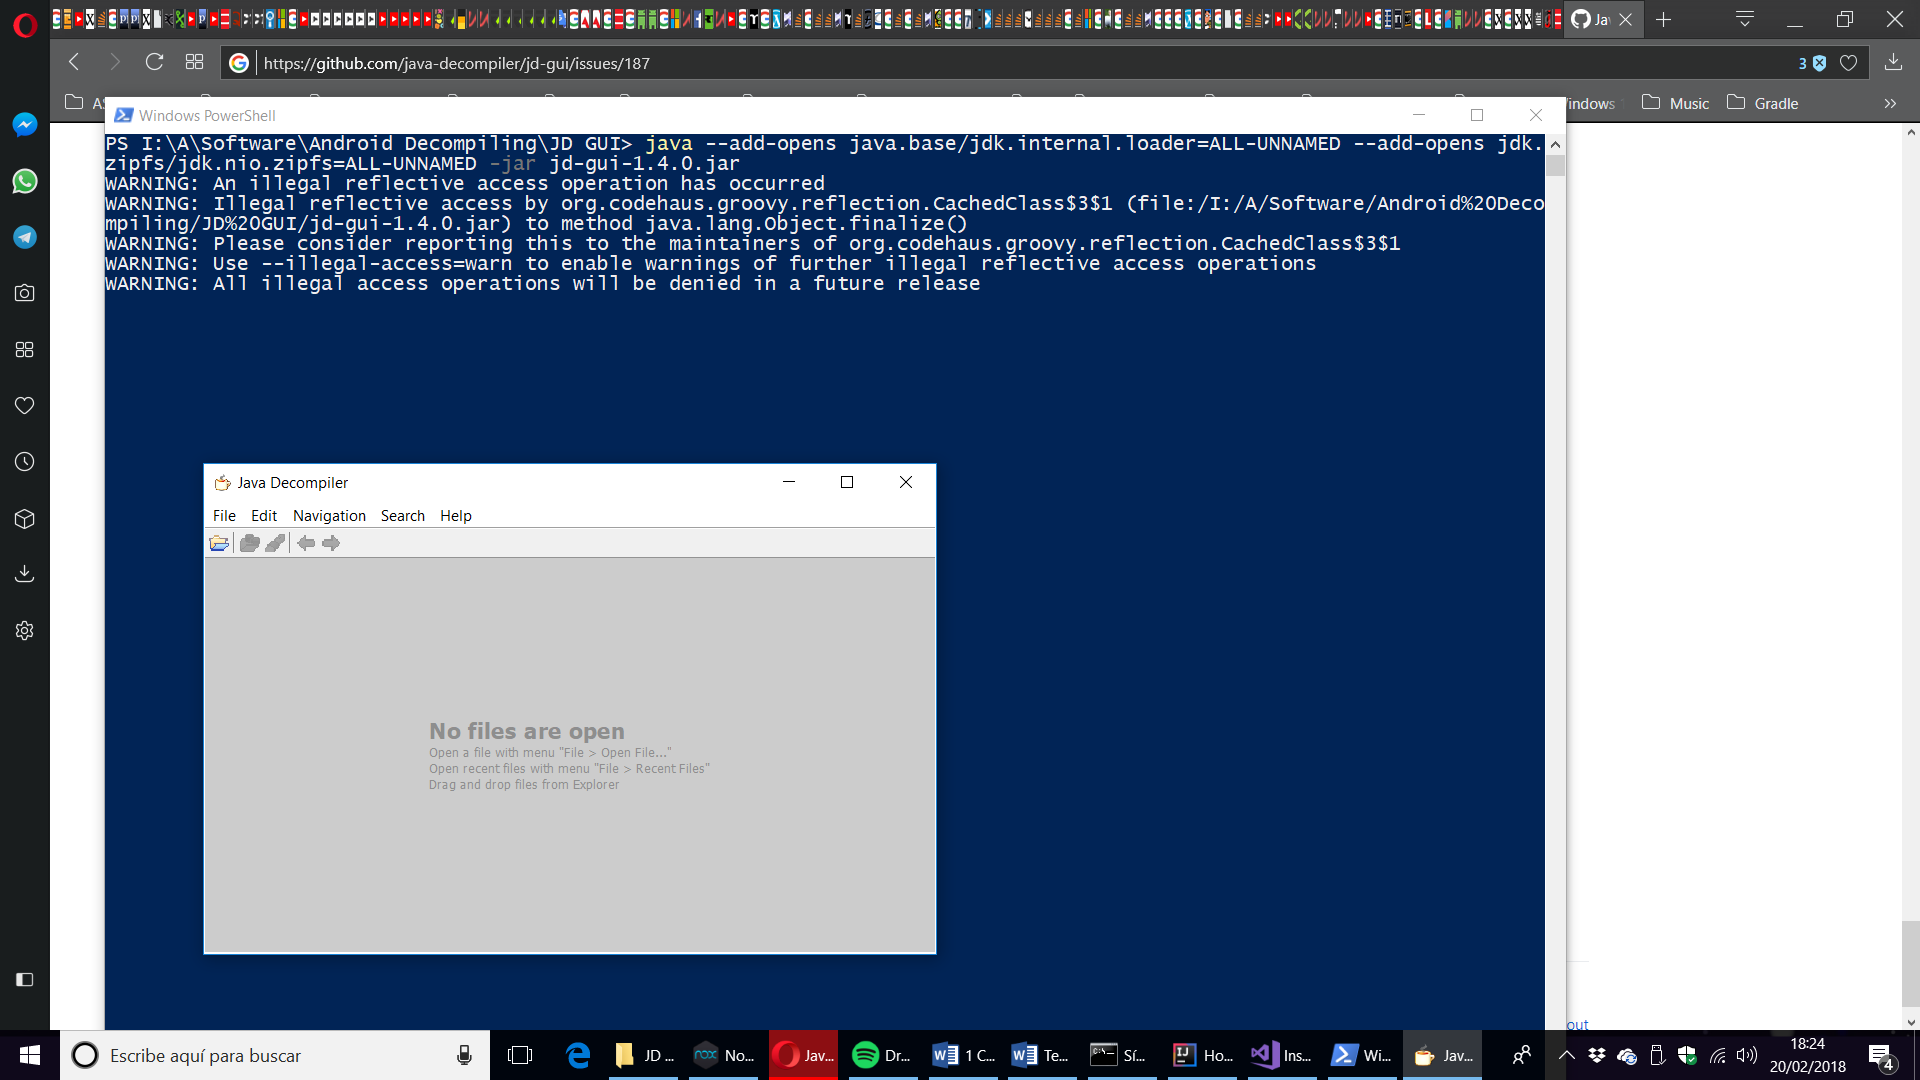Open the File menu in Java Decompiler

tap(224, 516)
